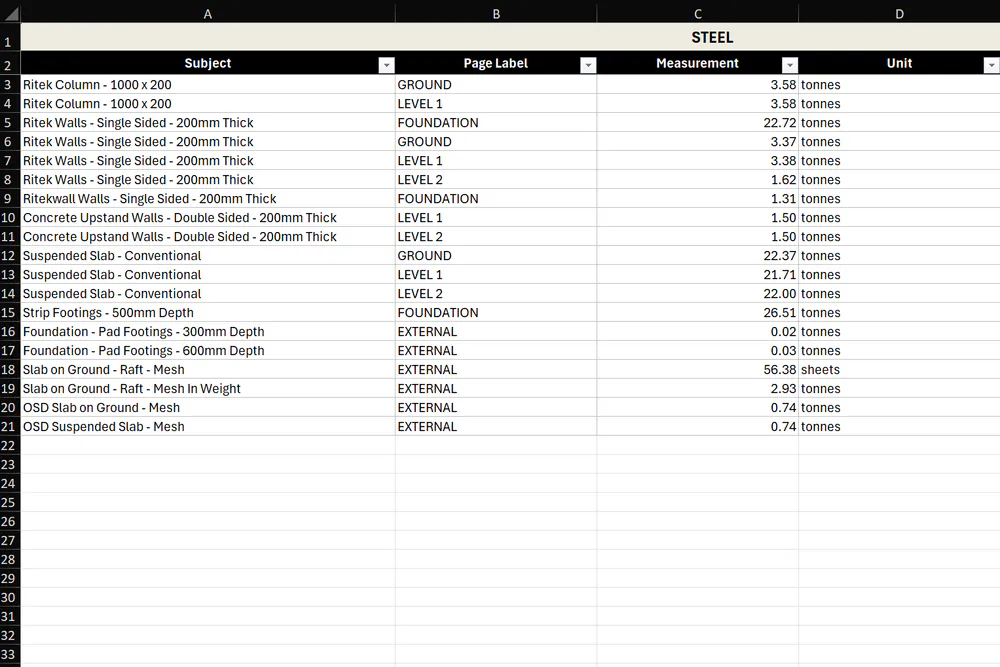
Task: Click the Subject header cell
Action: [x=208, y=63]
